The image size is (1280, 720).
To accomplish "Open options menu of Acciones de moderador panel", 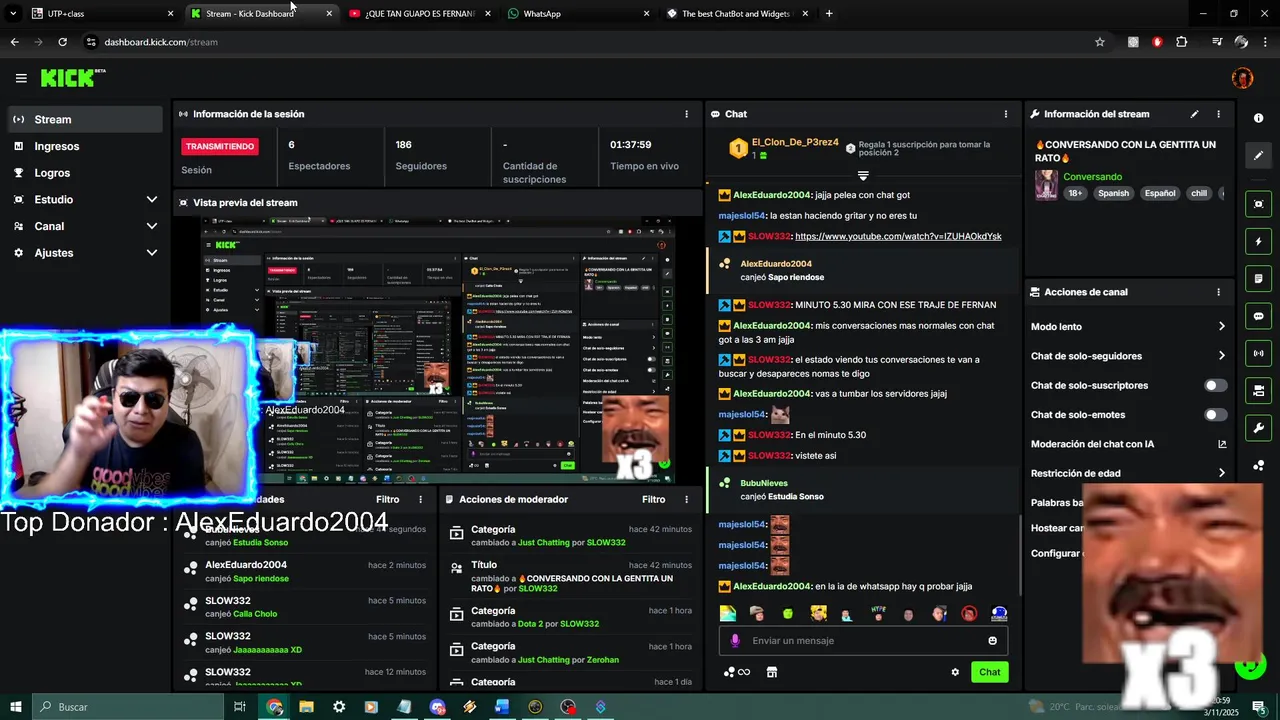I will 686,499.
